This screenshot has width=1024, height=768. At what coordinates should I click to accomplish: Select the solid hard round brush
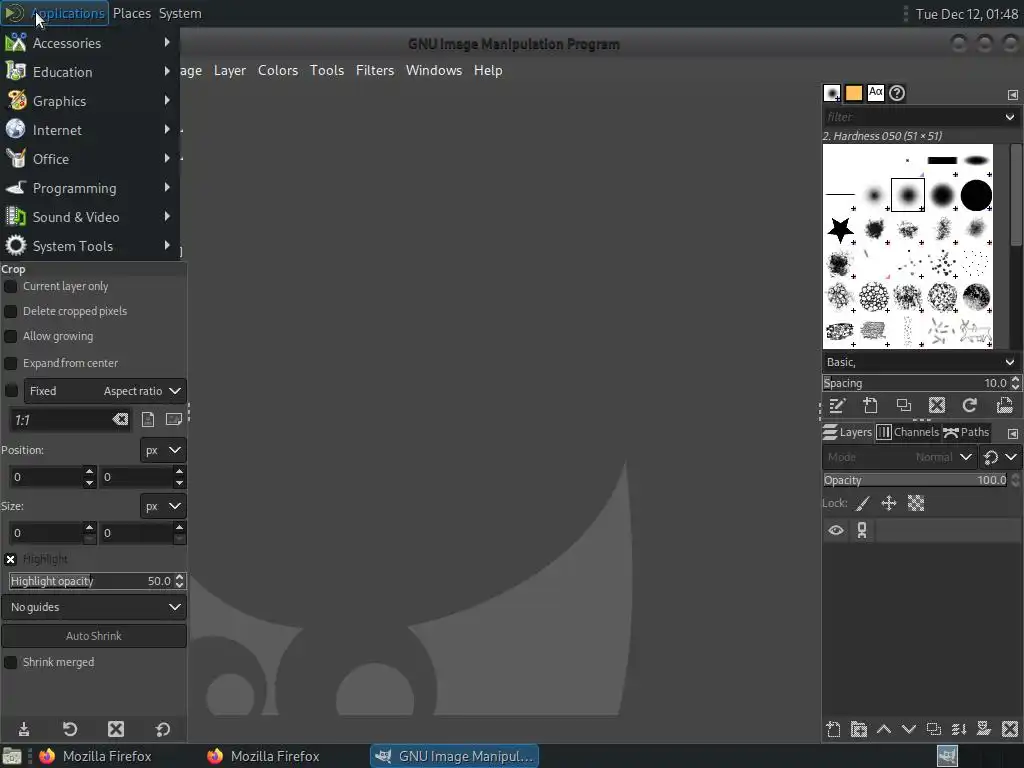[x=976, y=195]
